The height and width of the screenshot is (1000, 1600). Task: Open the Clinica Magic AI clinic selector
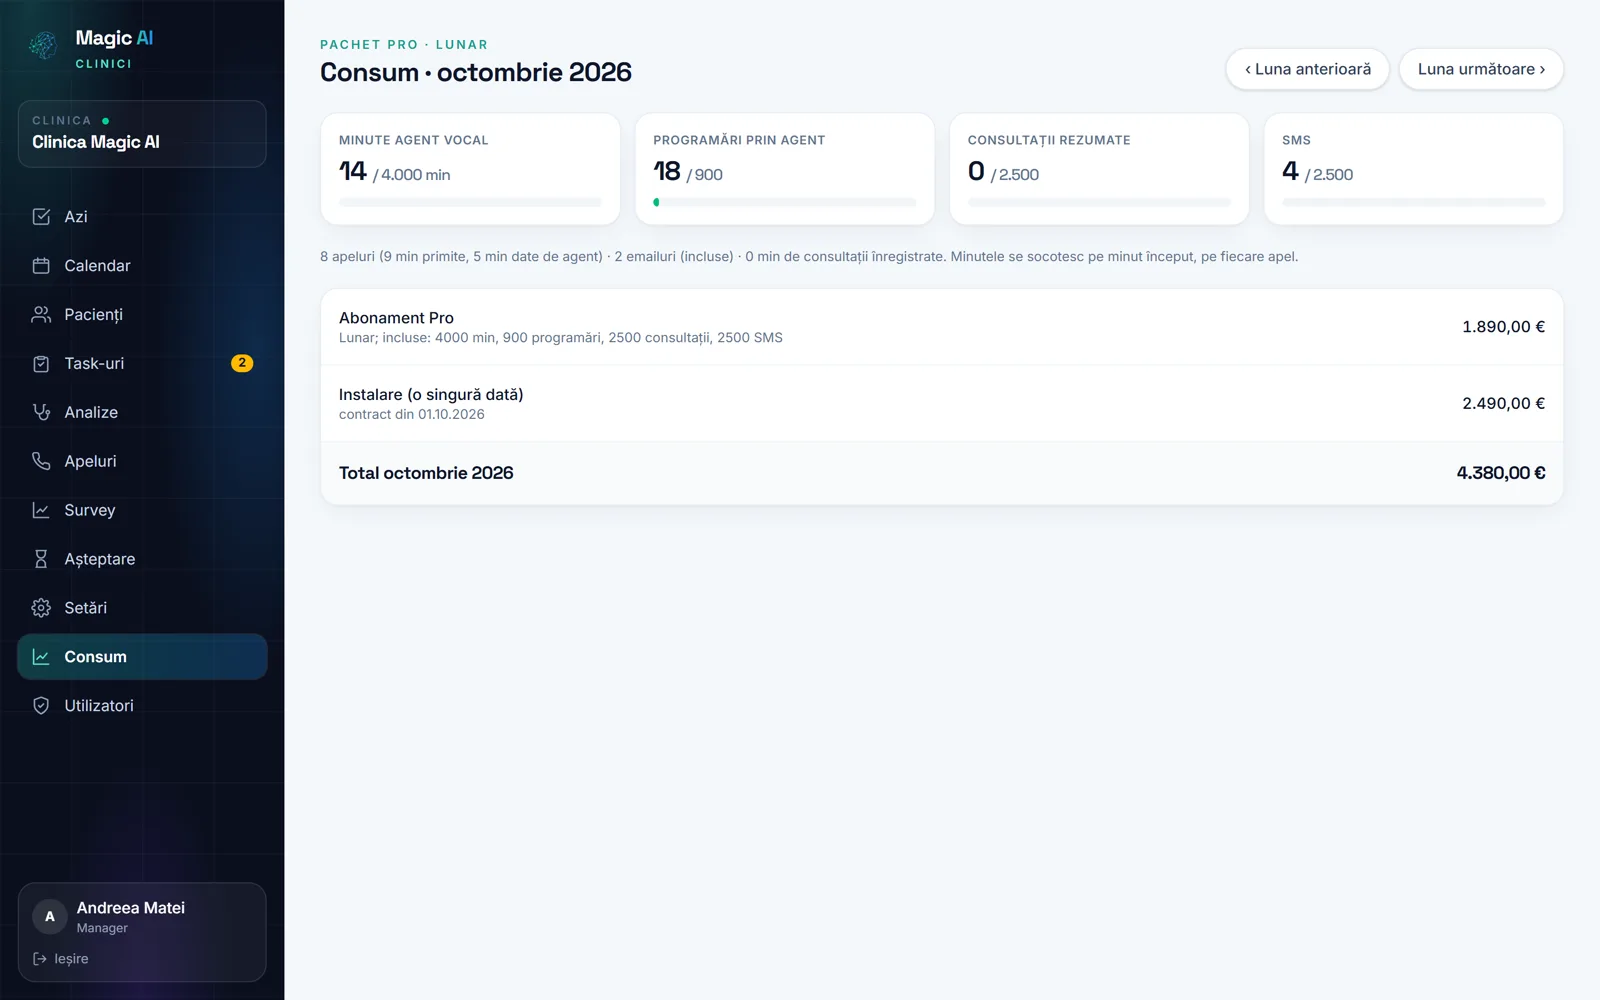(x=142, y=134)
